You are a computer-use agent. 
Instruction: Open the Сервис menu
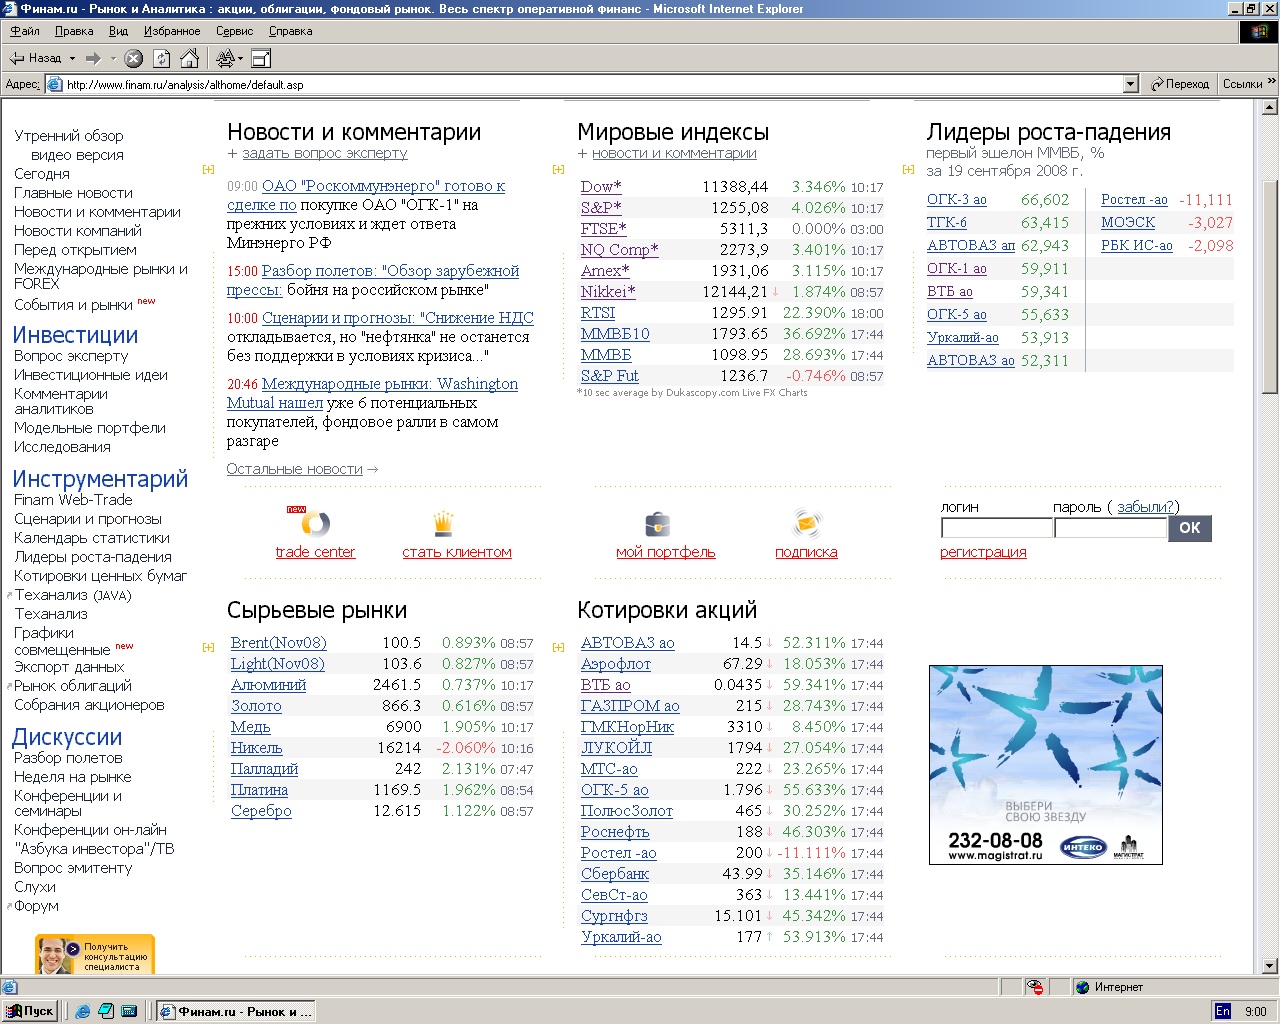pos(234,31)
